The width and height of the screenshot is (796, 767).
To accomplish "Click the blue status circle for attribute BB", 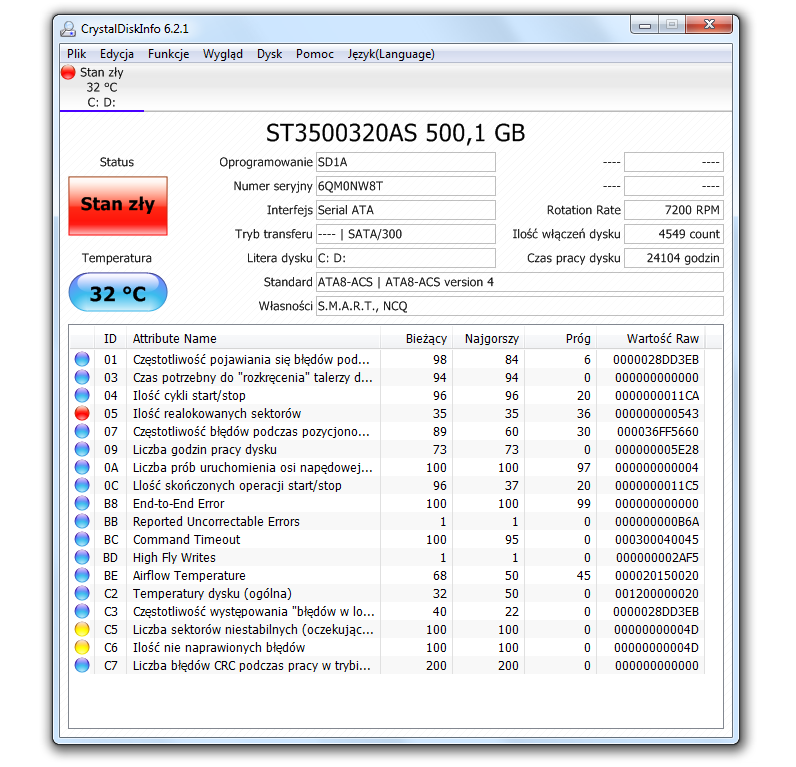I will coord(82,522).
